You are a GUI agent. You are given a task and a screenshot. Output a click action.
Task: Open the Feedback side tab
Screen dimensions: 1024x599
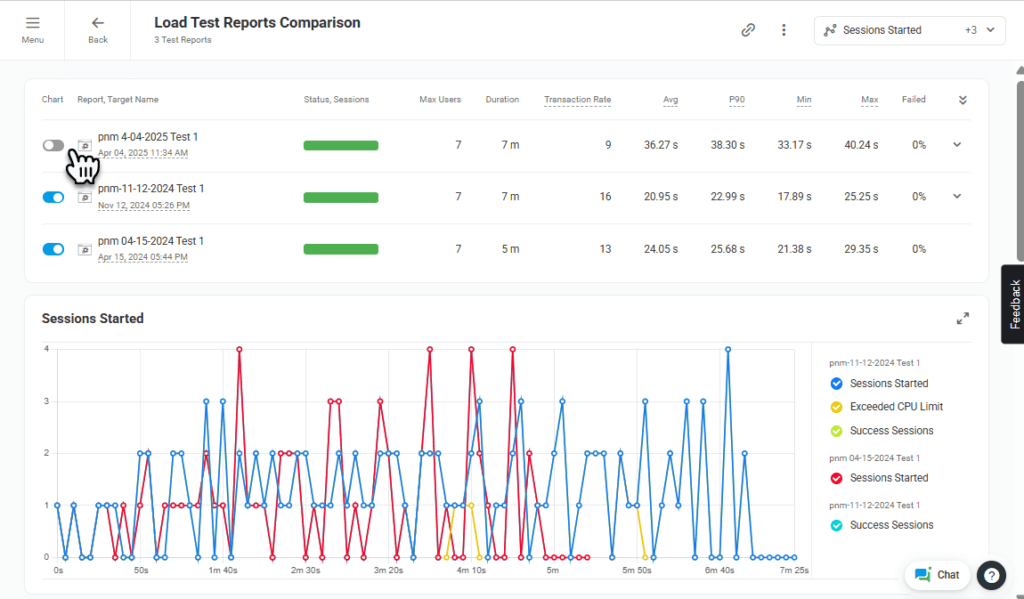tap(1013, 304)
